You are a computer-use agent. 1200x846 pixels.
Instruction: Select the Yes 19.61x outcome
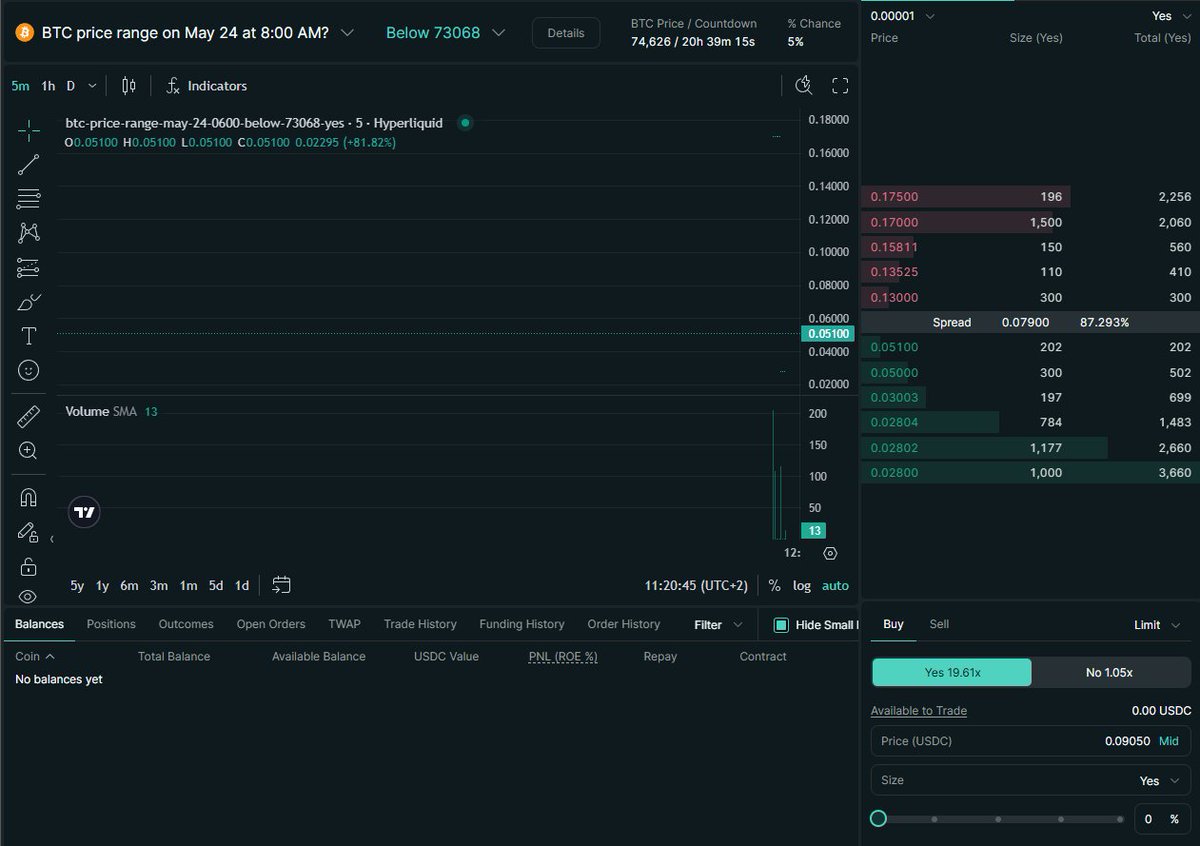tap(951, 673)
